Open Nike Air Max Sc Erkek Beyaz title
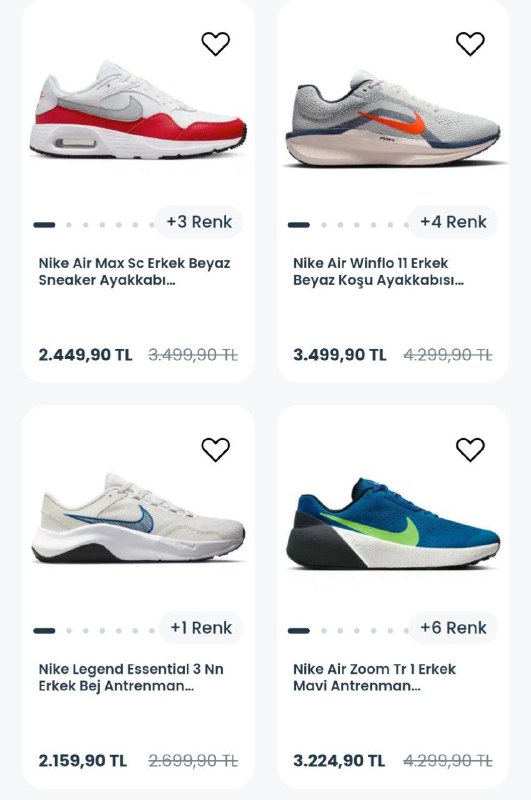This screenshot has height=800, width=531. [134, 271]
